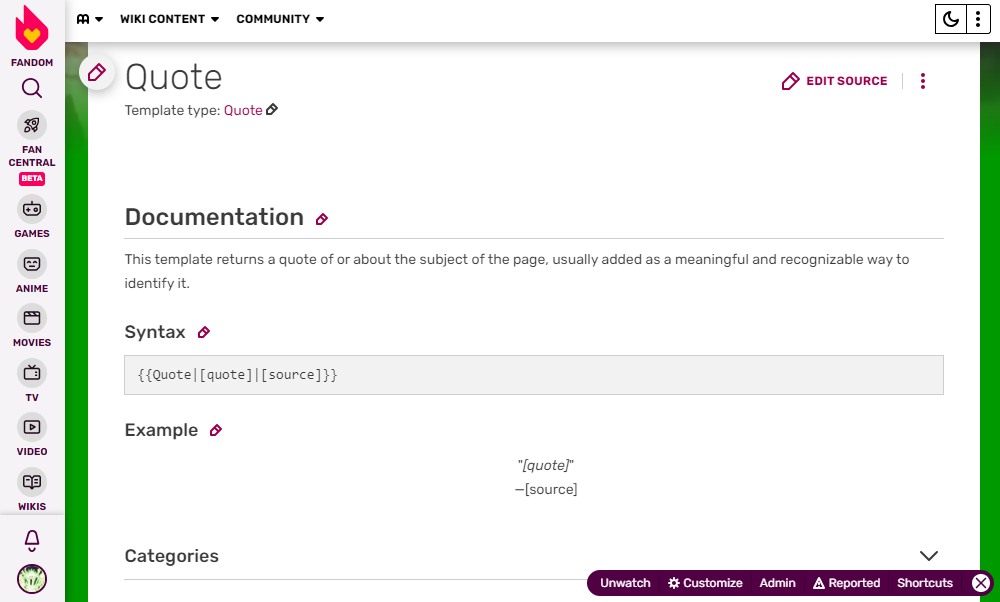Screen dimensions: 1000x602
Task: Open the Wikis book icon
Action: click(32, 482)
